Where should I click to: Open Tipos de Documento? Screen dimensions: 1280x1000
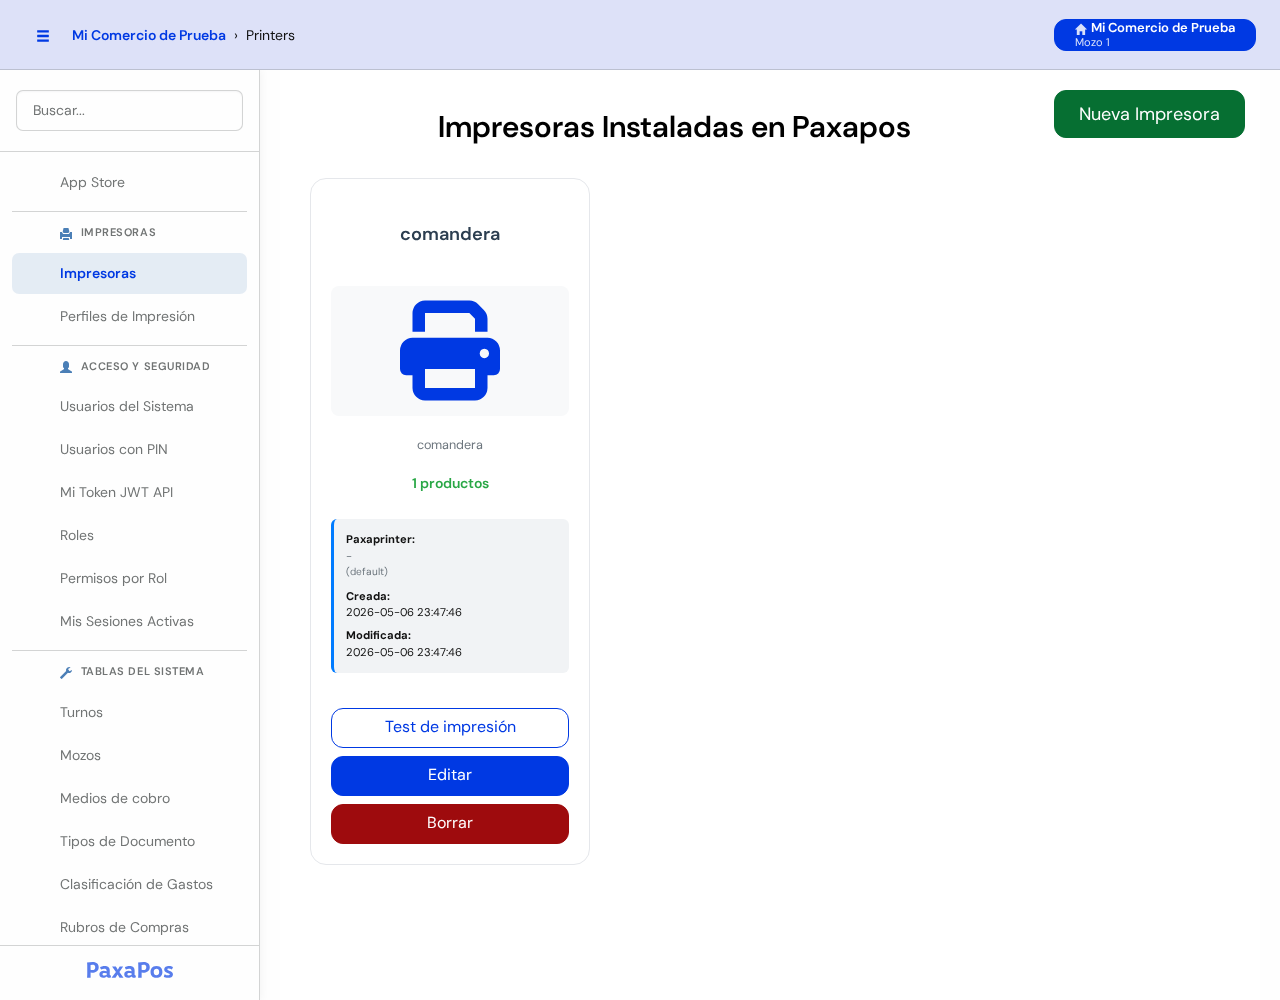(x=129, y=841)
